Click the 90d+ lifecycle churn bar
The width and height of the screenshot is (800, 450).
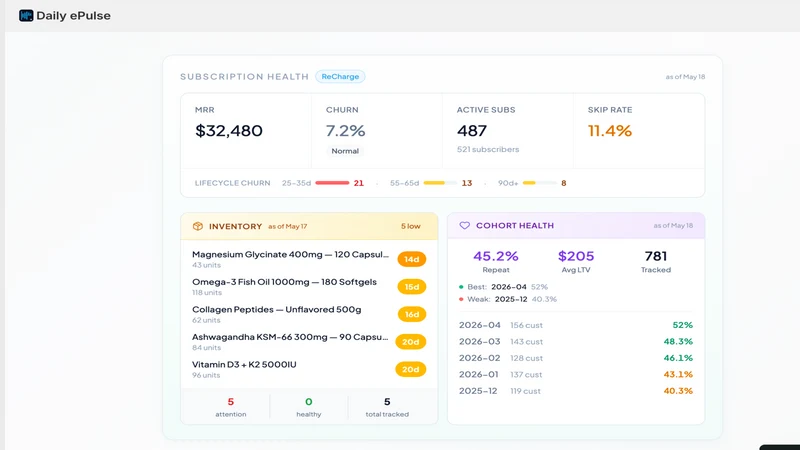539,183
